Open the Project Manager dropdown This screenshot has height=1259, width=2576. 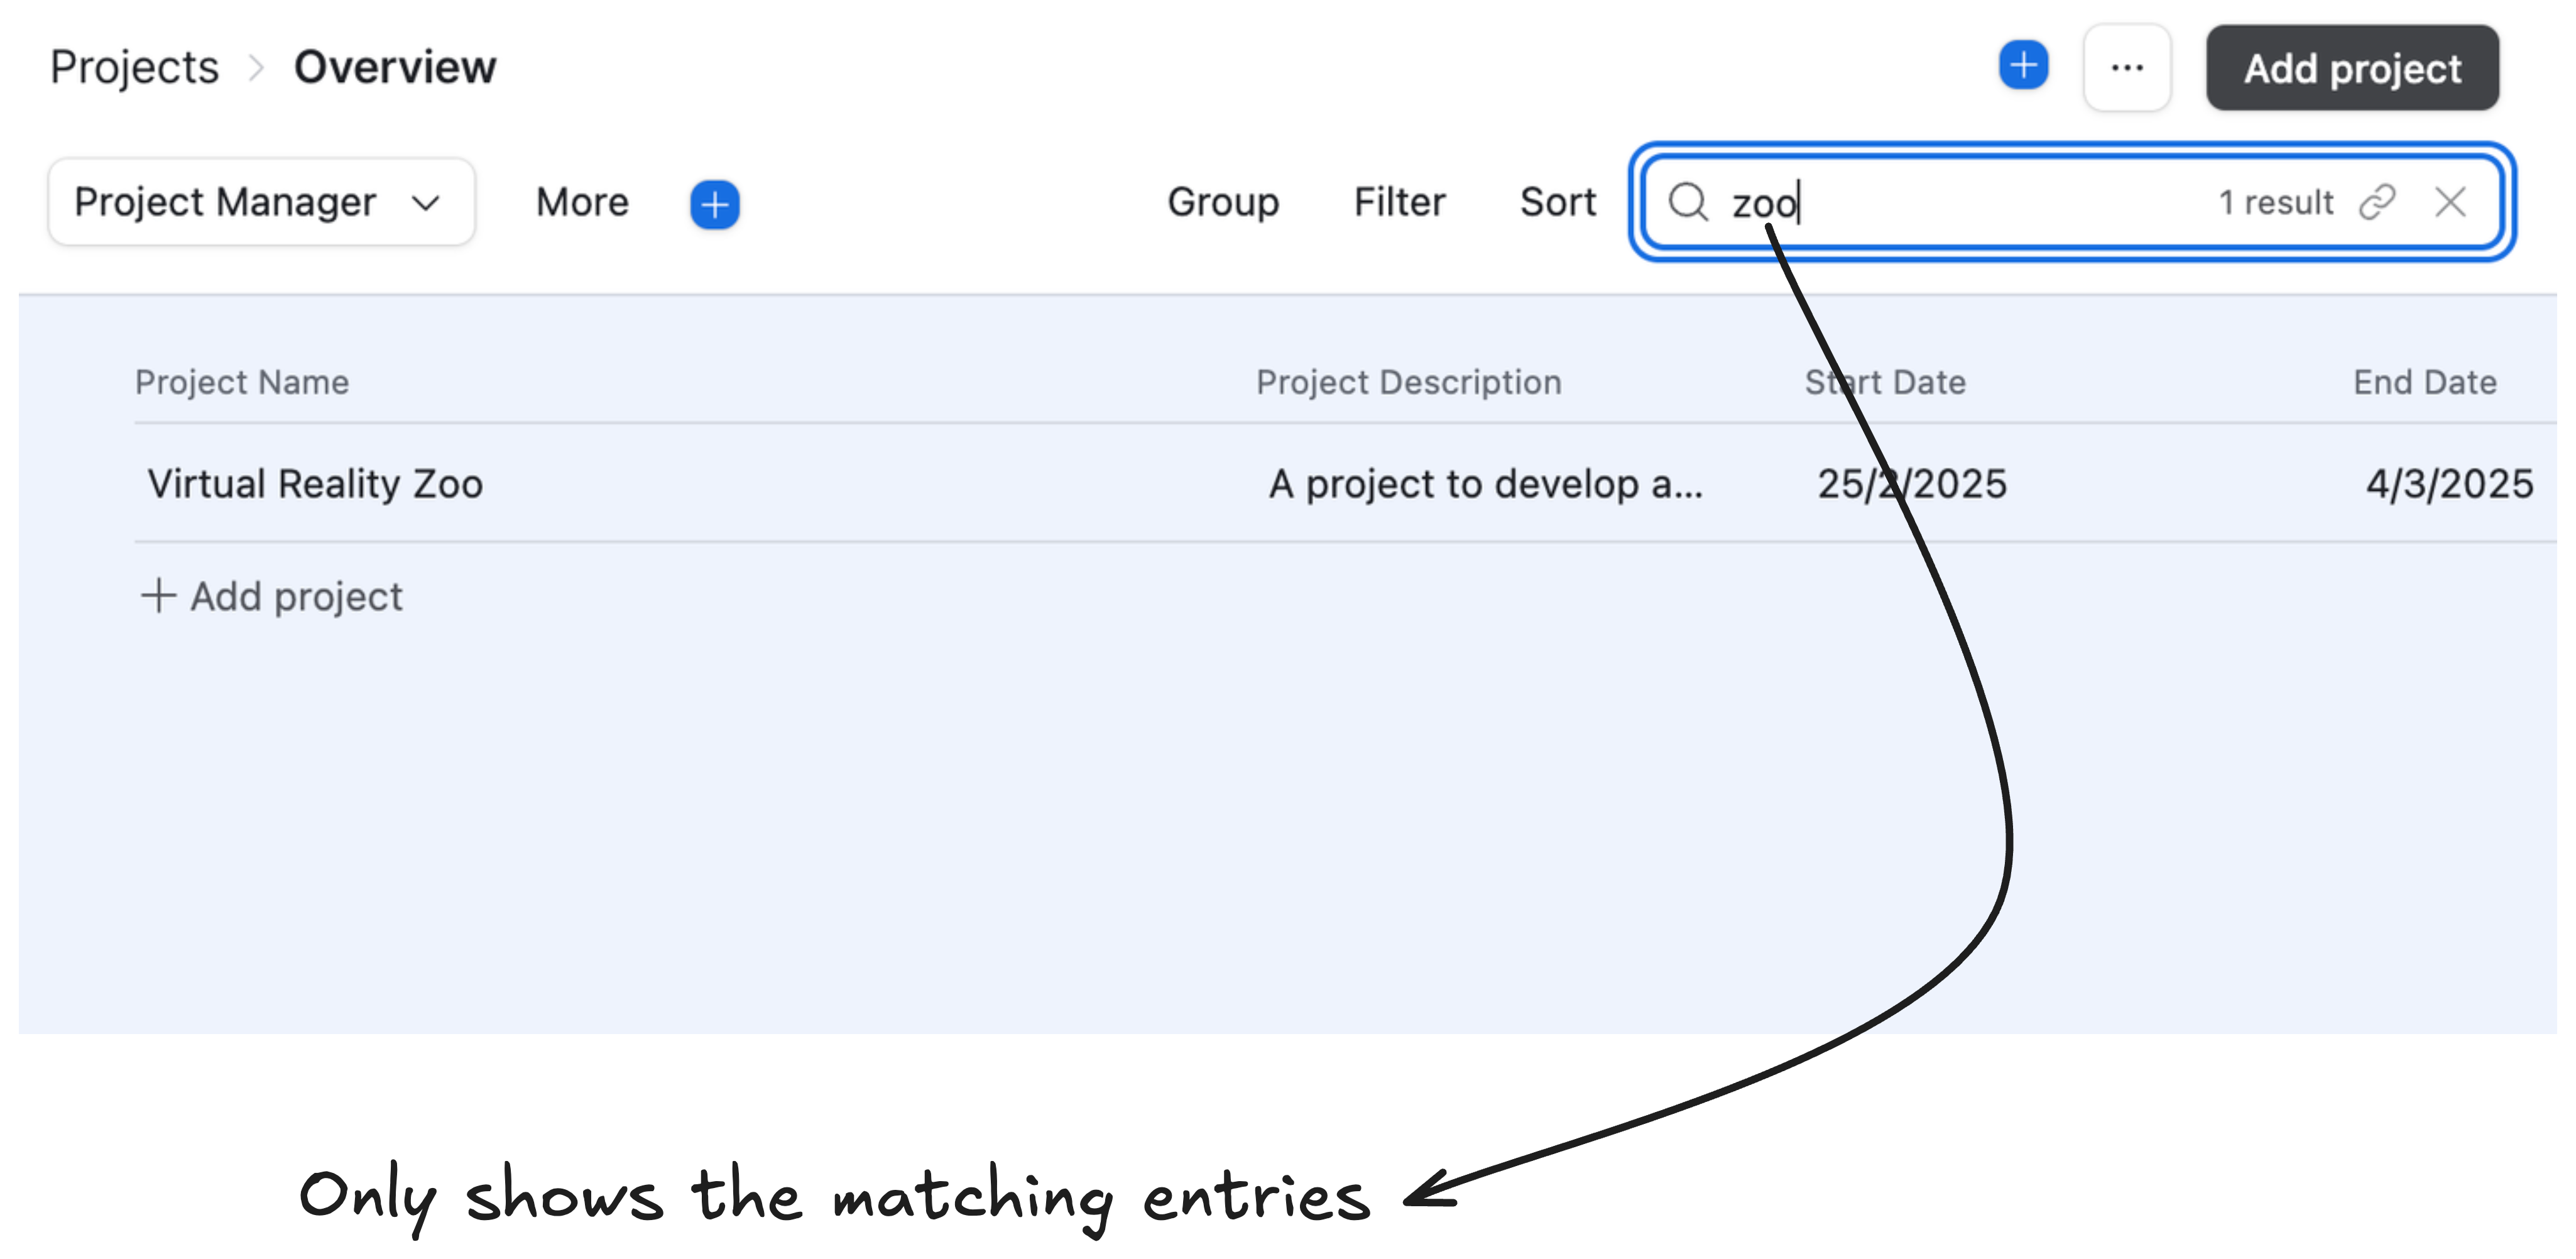[x=260, y=202]
